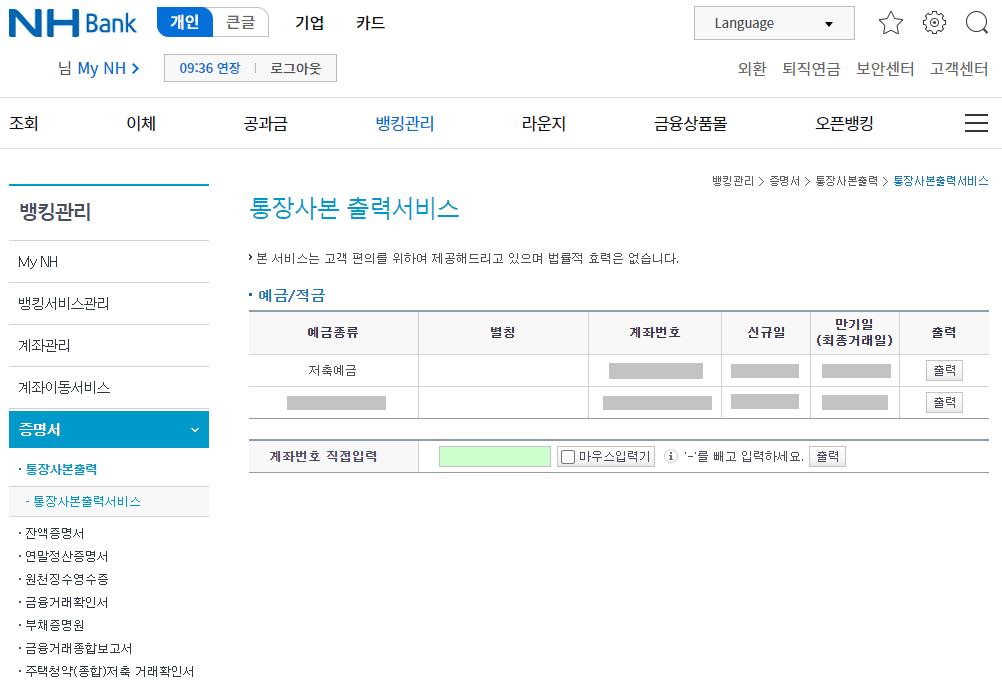Viewport: 1002px width, 681px height.
Task: Click info icon beside hyphen instruction
Action: click(670, 456)
